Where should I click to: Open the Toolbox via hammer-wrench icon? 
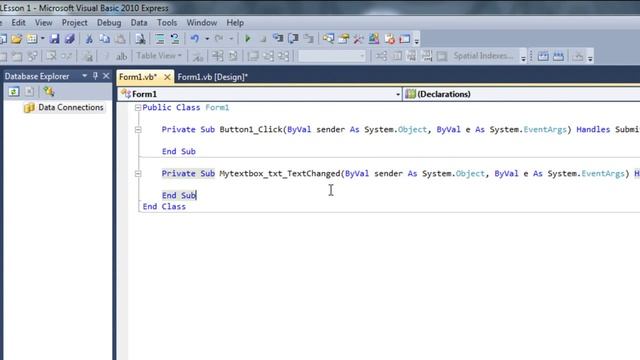click(x=358, y=39)
